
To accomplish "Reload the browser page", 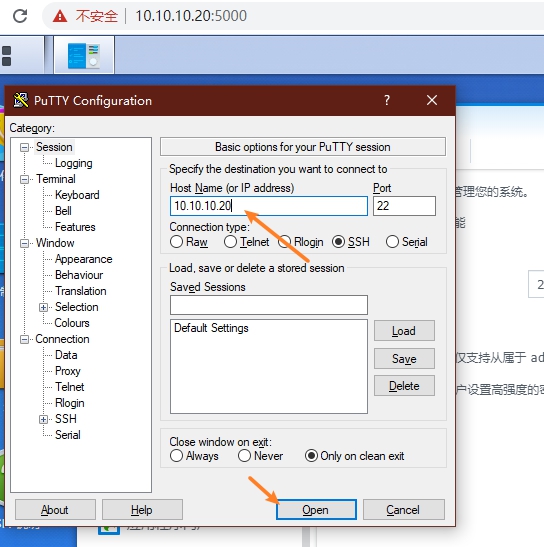I will pyautogui.click(x=20, y=16).
